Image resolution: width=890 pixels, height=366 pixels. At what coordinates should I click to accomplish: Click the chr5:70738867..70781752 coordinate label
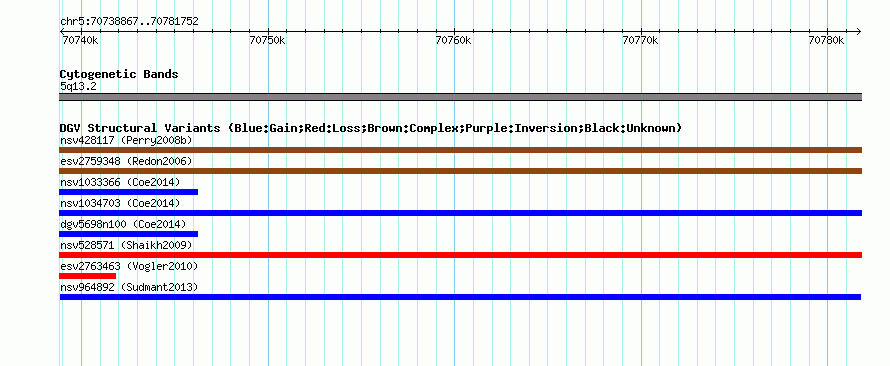pyautogui.click(x=129, y=22)
